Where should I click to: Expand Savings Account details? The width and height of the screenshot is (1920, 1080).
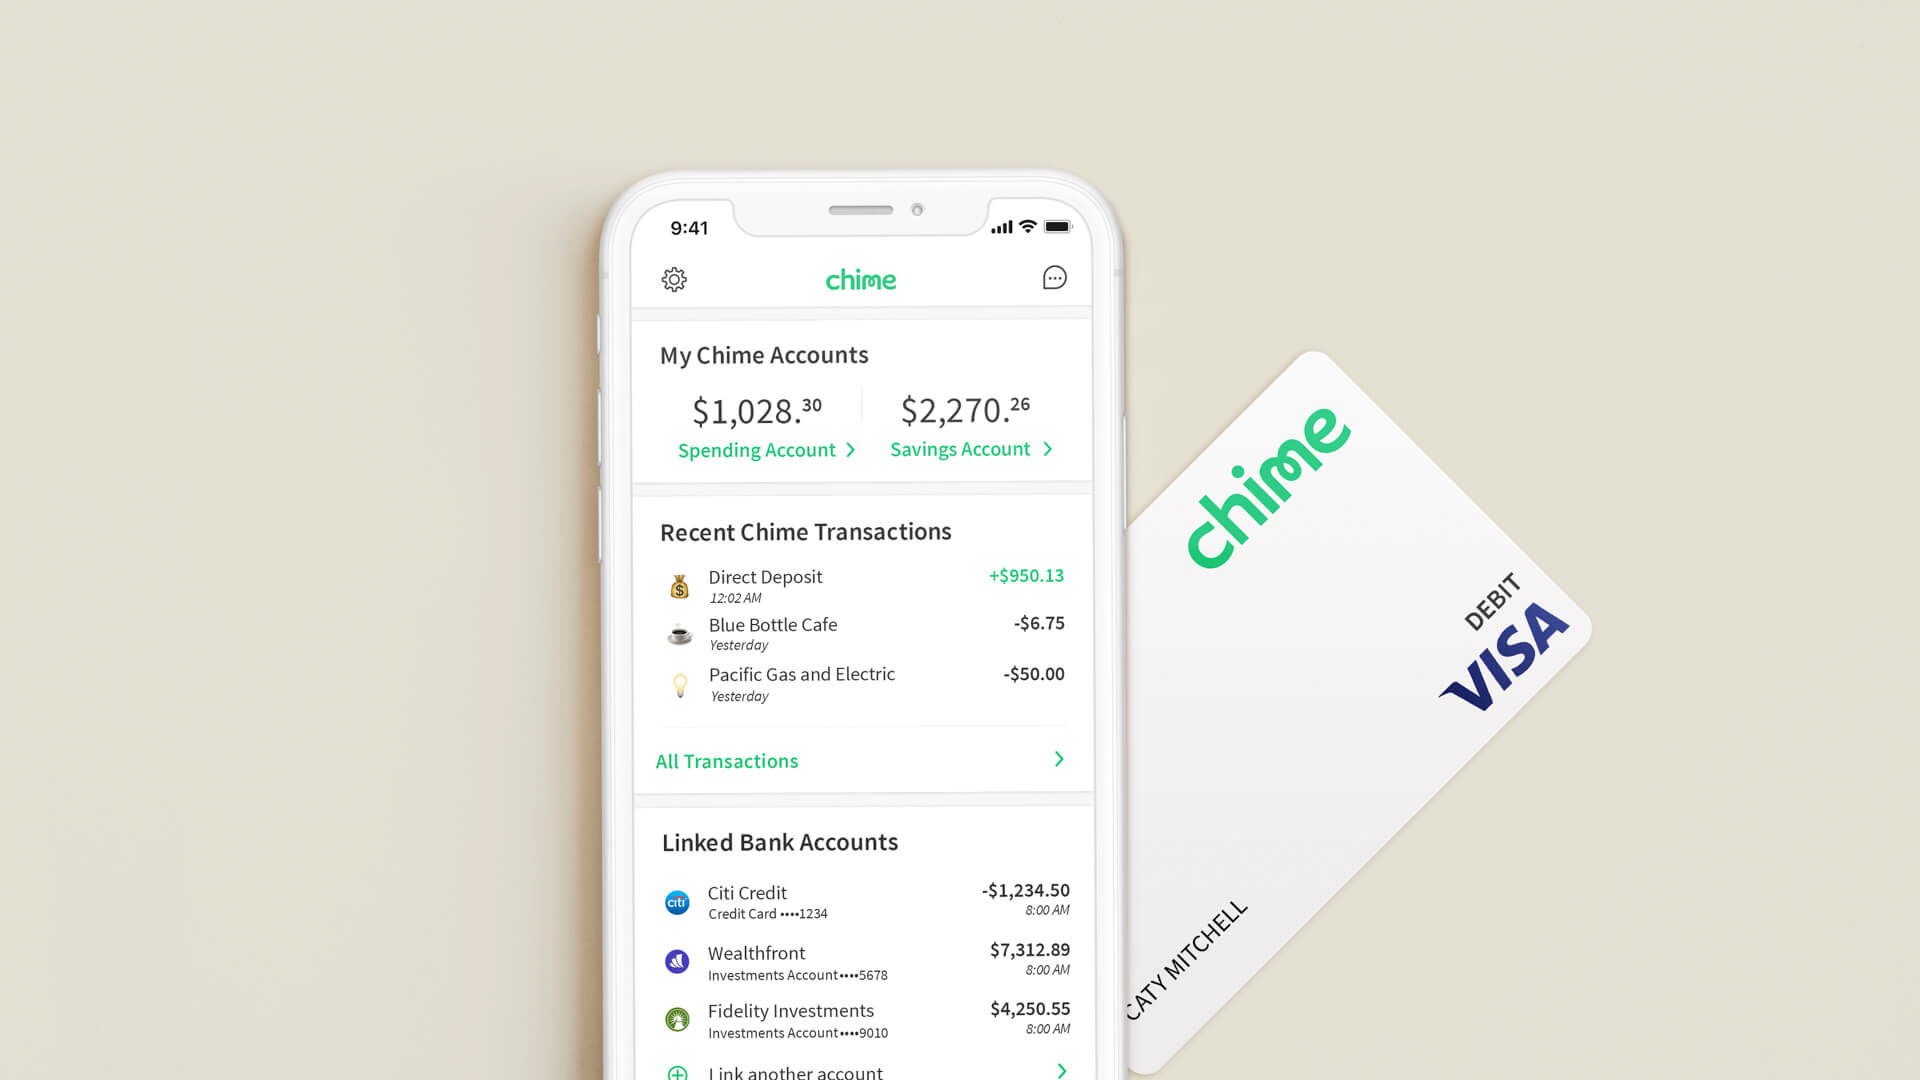tap(971, 448)
